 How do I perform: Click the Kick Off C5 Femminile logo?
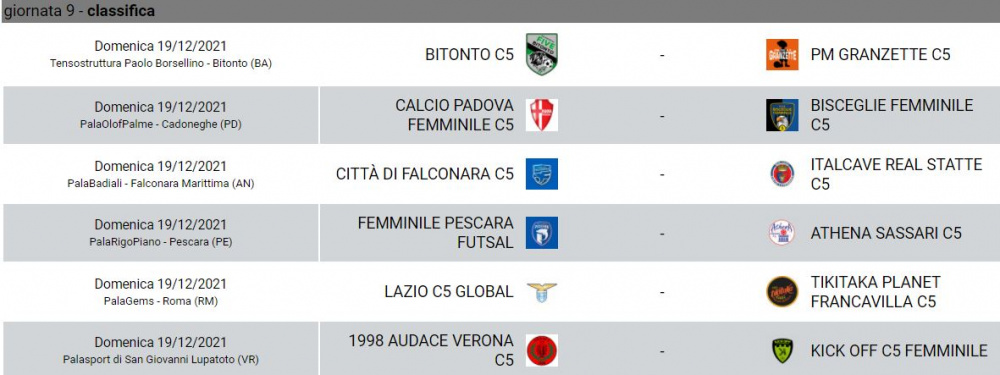782,351
